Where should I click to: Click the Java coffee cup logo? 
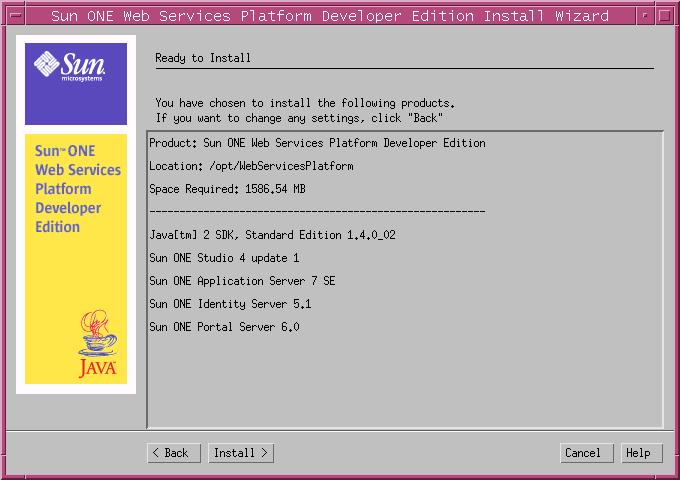[x=98, y=343]
